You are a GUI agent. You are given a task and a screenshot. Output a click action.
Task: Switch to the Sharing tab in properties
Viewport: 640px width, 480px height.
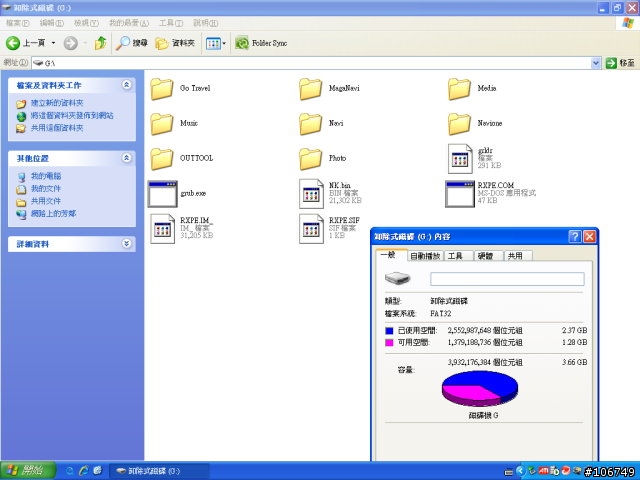pos(518,256)
